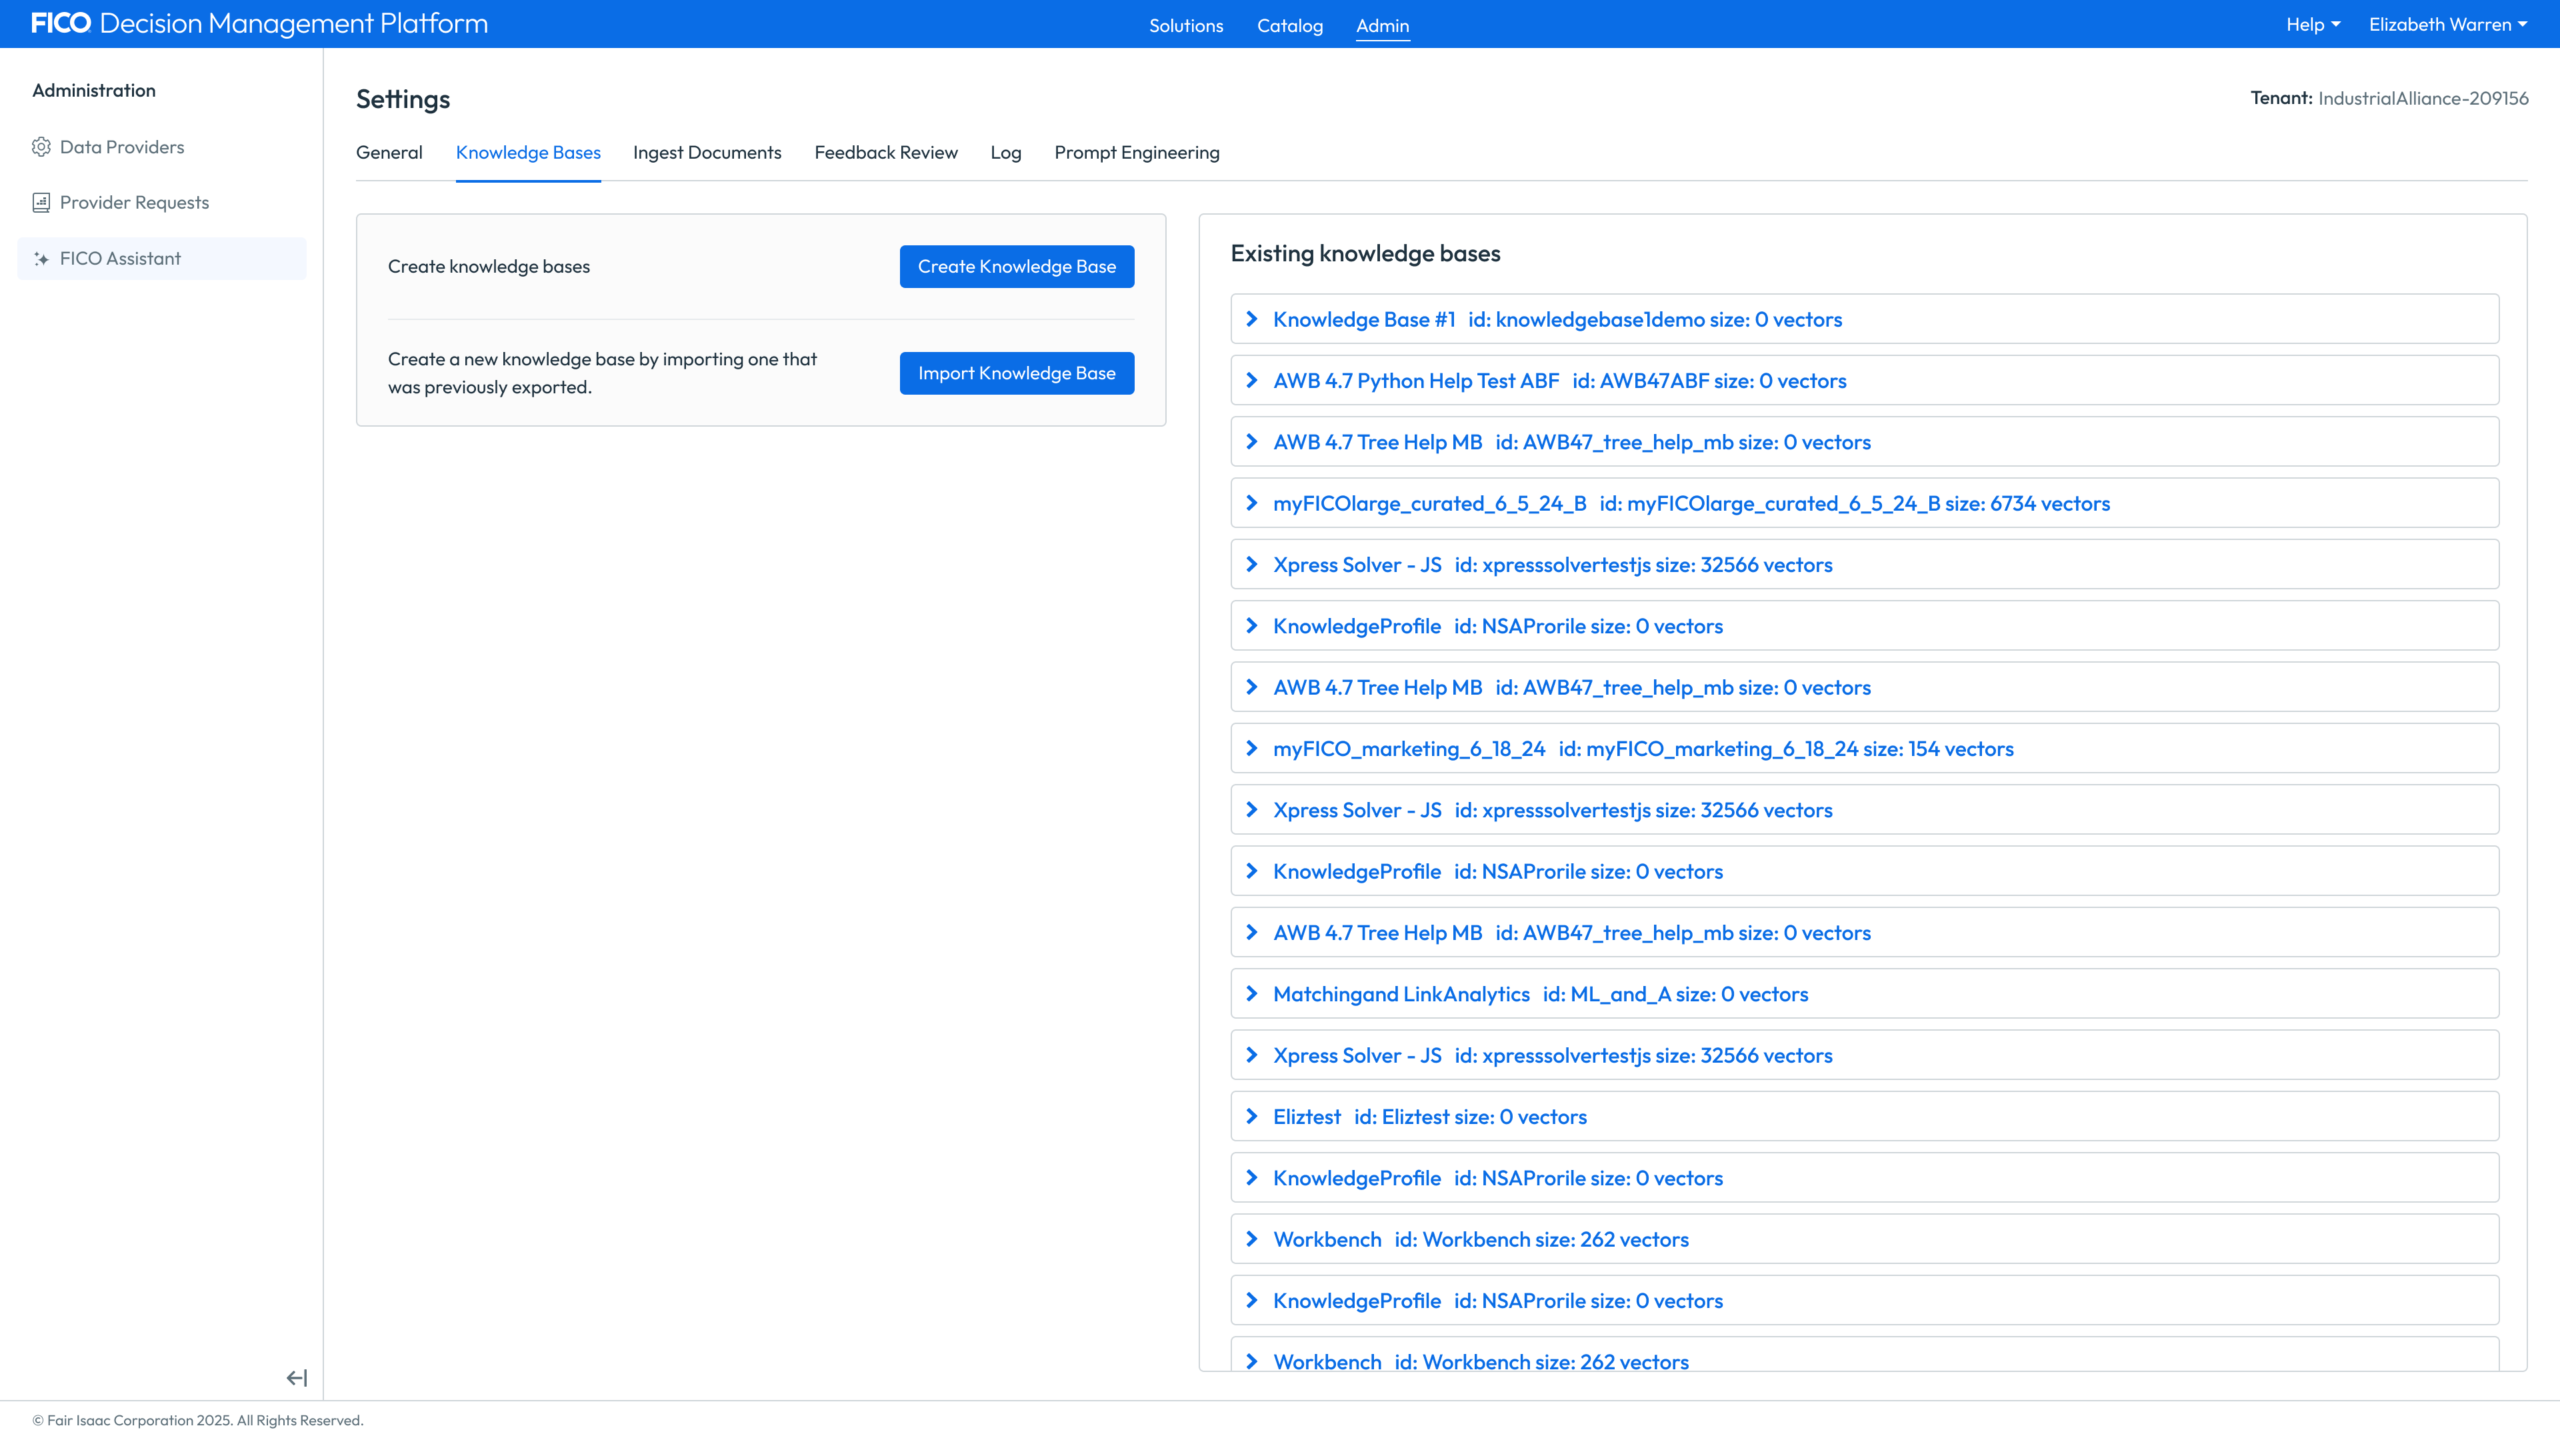Open Provider Requests link in sidebar
The image size is (2560, 1440).
(134, 203)
